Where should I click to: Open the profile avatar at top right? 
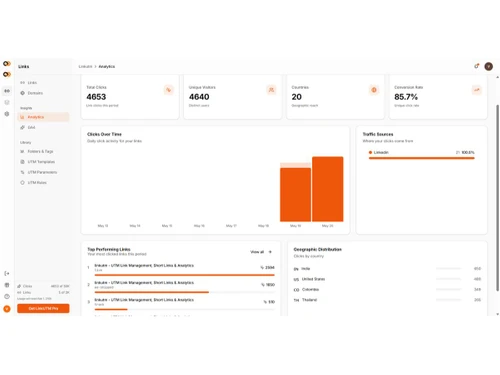(x=489, y=66)
